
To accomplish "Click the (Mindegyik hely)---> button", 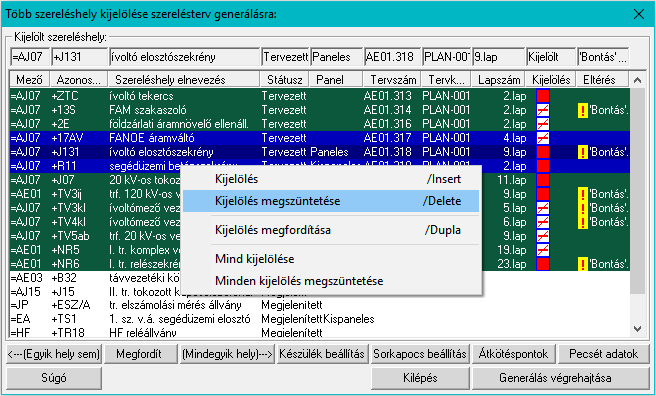I will coord(227,354).
